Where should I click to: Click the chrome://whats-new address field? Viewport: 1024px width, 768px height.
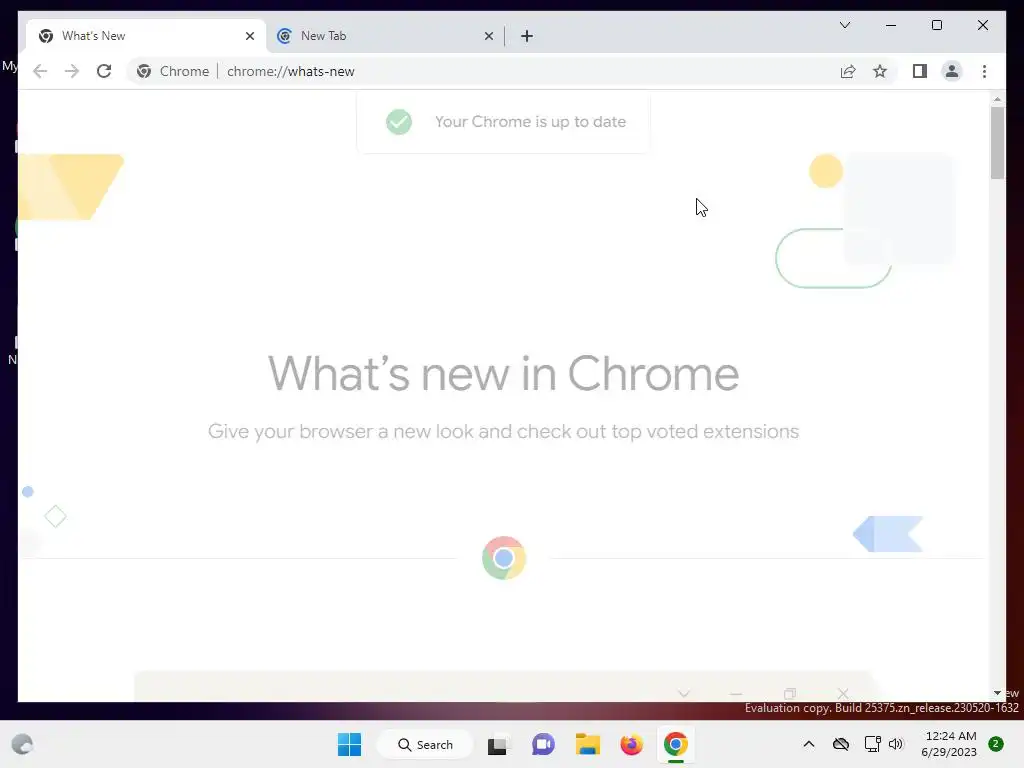(291, 71)
